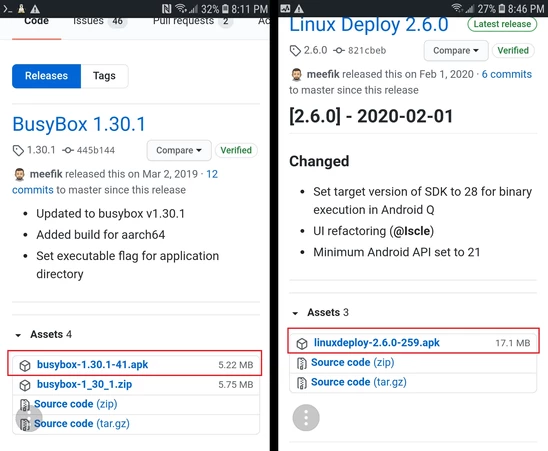The image size is (548, 451).
Task: Click meefik's avatar in the Linux Deploy release
Action: coord(296,74)
